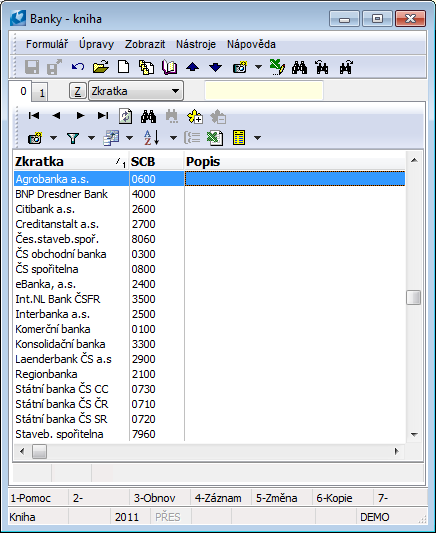Viewport: 436px width, 533px height.
Task: Click the 6-Kopie function key button
Action: point(343,498)
